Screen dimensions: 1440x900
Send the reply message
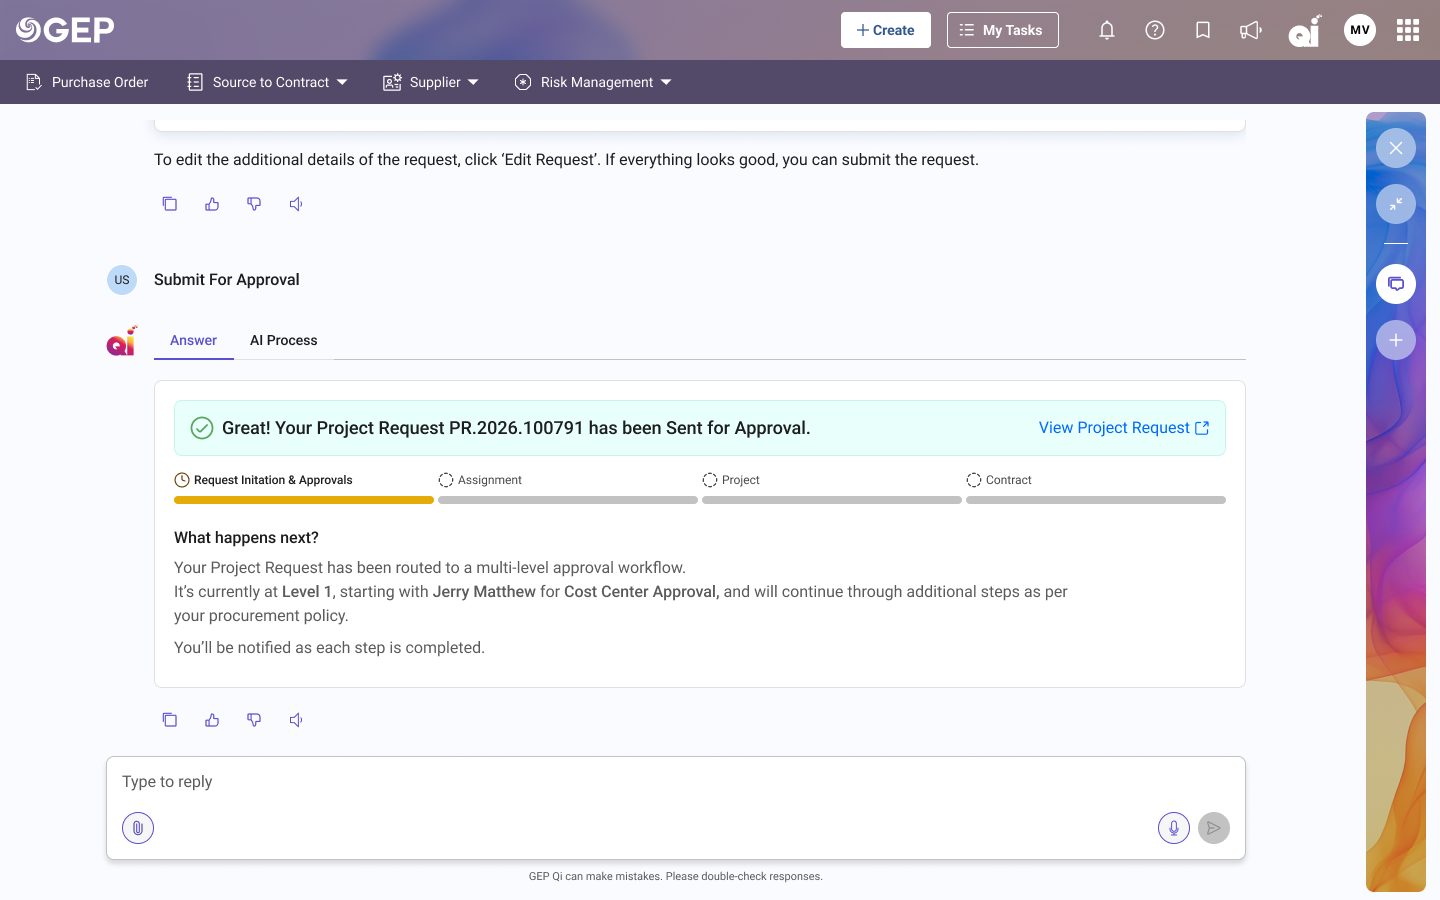tap(1214, 828)
